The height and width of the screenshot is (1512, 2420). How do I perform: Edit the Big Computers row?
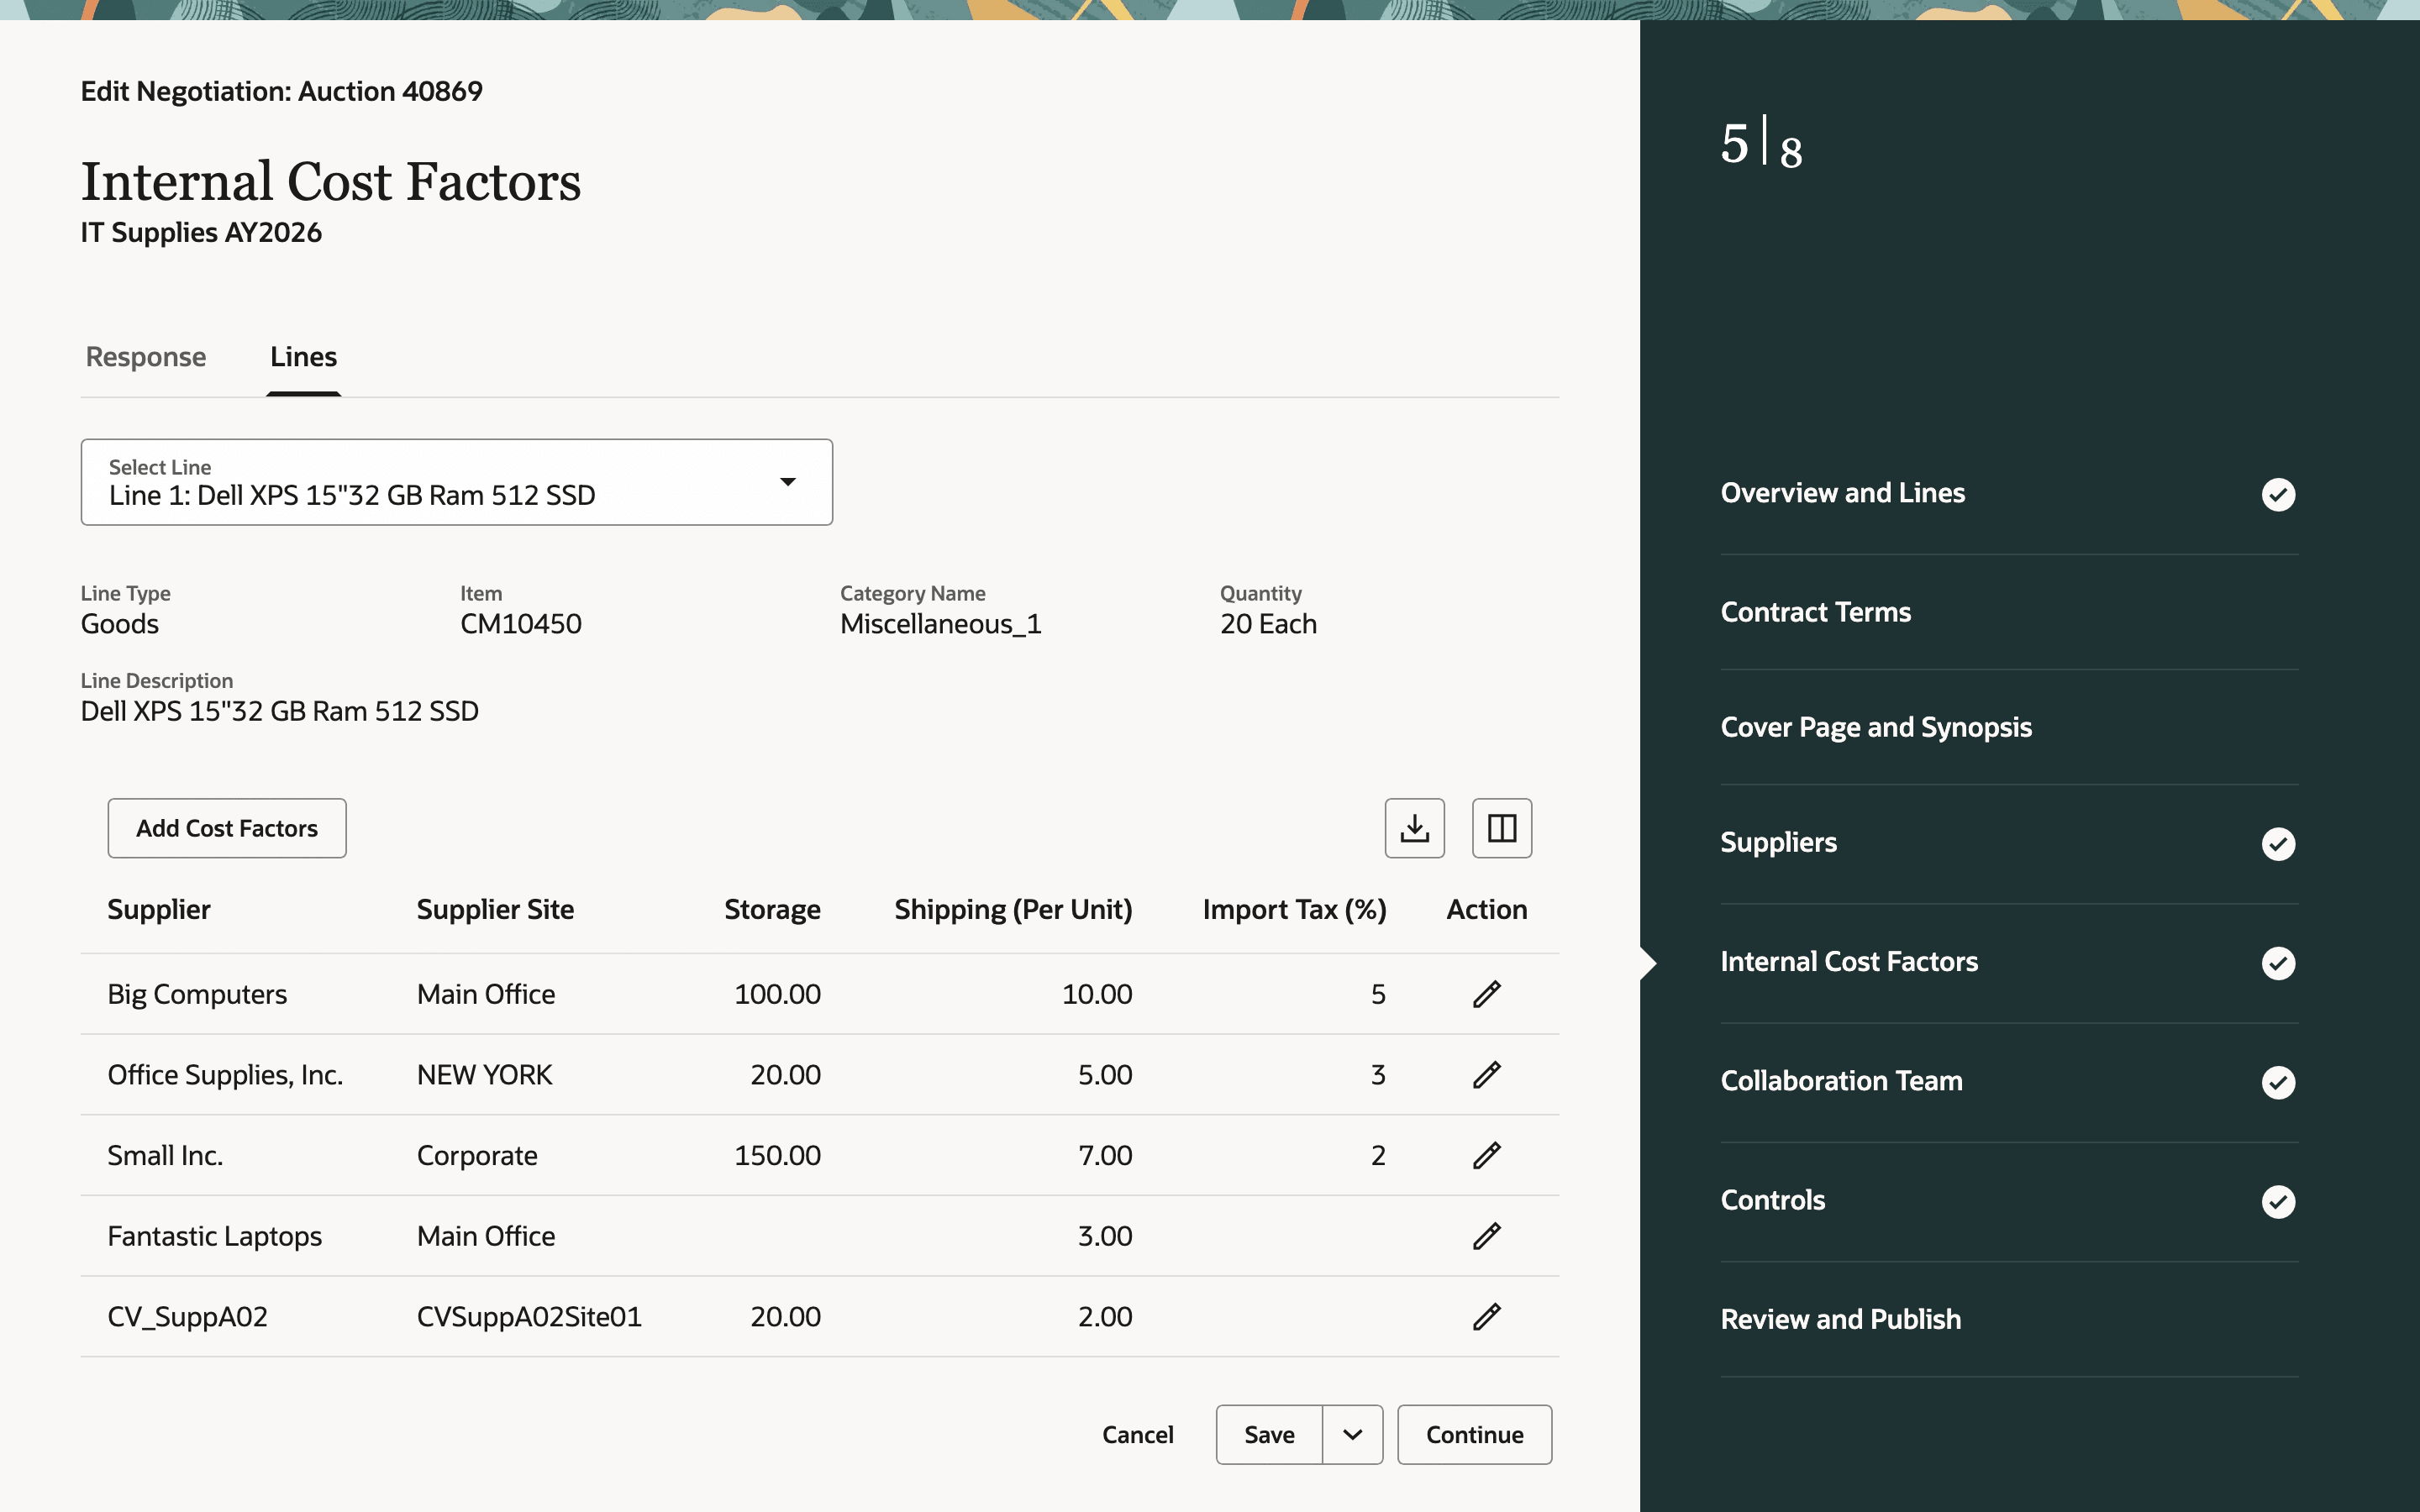(x=1486, y=994)
